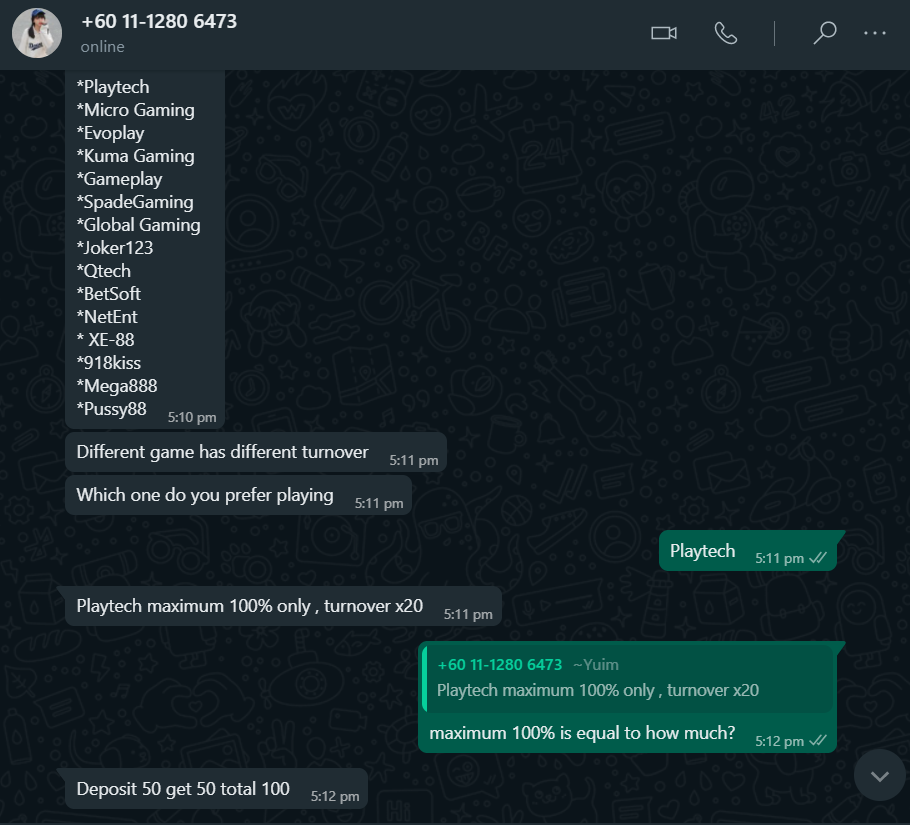Click the read receipt ticks on the "maximum 100%" question

tap(818, 741)
